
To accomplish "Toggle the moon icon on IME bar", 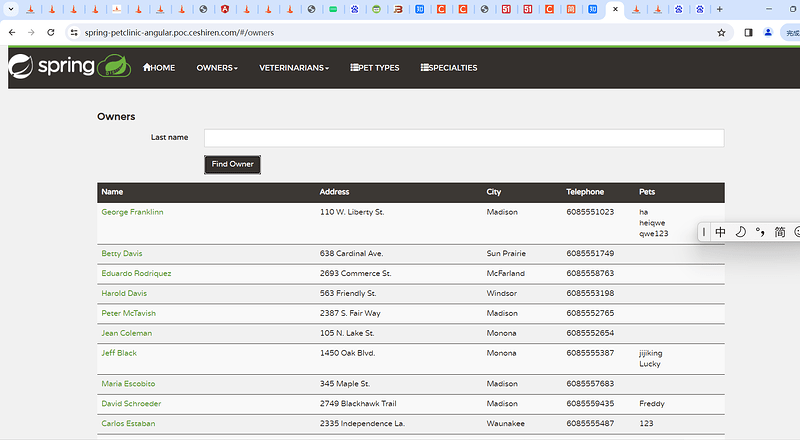I will click(740, 232).
